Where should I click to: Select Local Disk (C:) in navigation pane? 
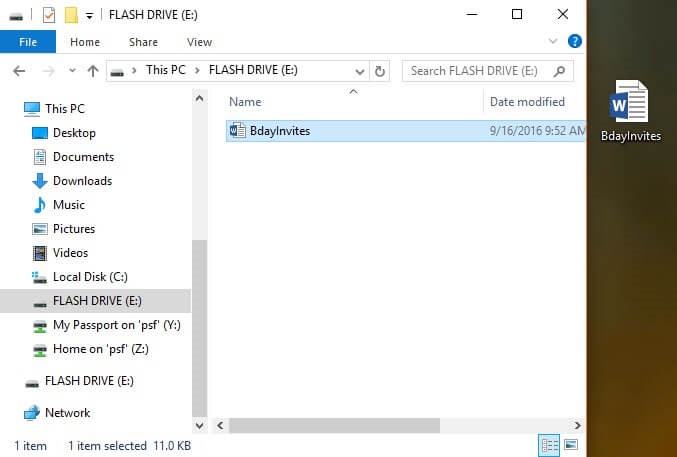coord(90,277)
